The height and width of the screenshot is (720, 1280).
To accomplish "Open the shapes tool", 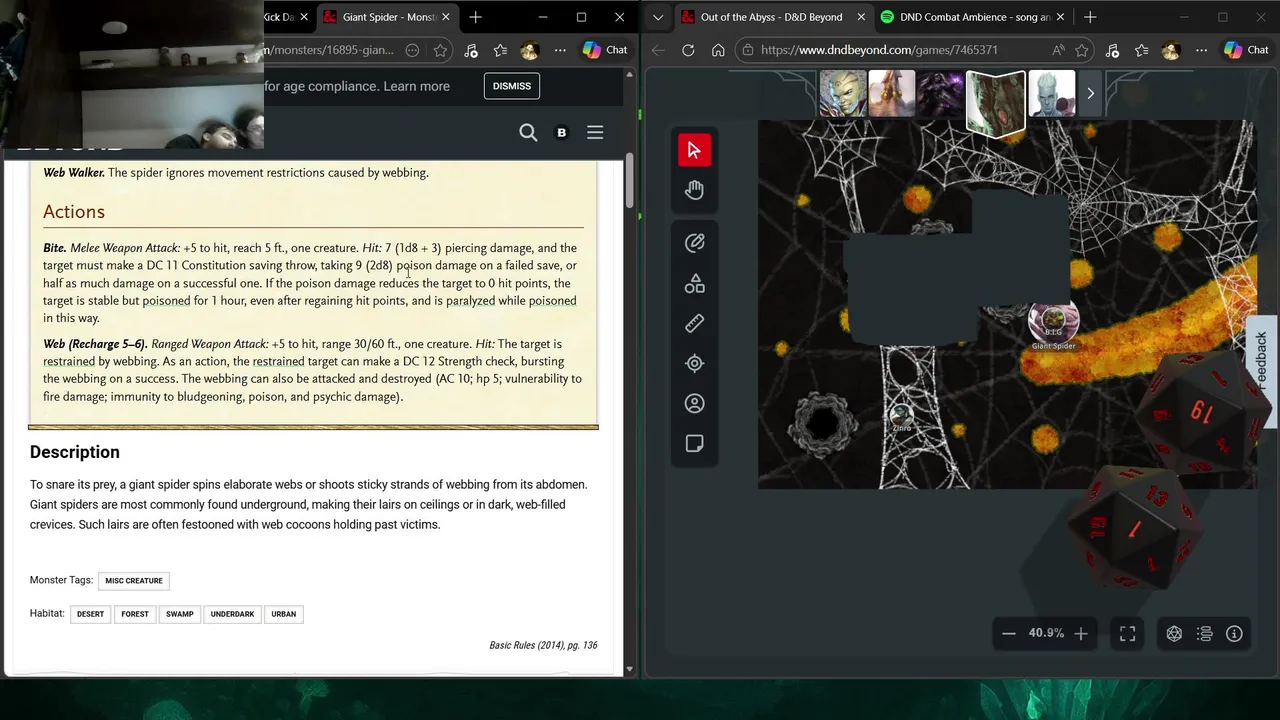I will click(694, 284).
